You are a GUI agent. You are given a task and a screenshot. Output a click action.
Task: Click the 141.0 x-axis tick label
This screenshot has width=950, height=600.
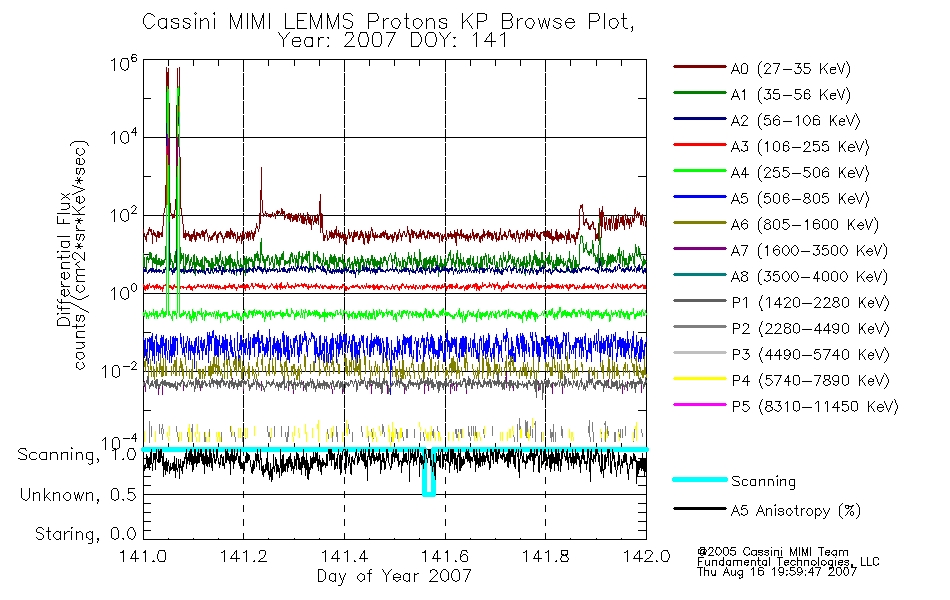[x=143, y=556]
